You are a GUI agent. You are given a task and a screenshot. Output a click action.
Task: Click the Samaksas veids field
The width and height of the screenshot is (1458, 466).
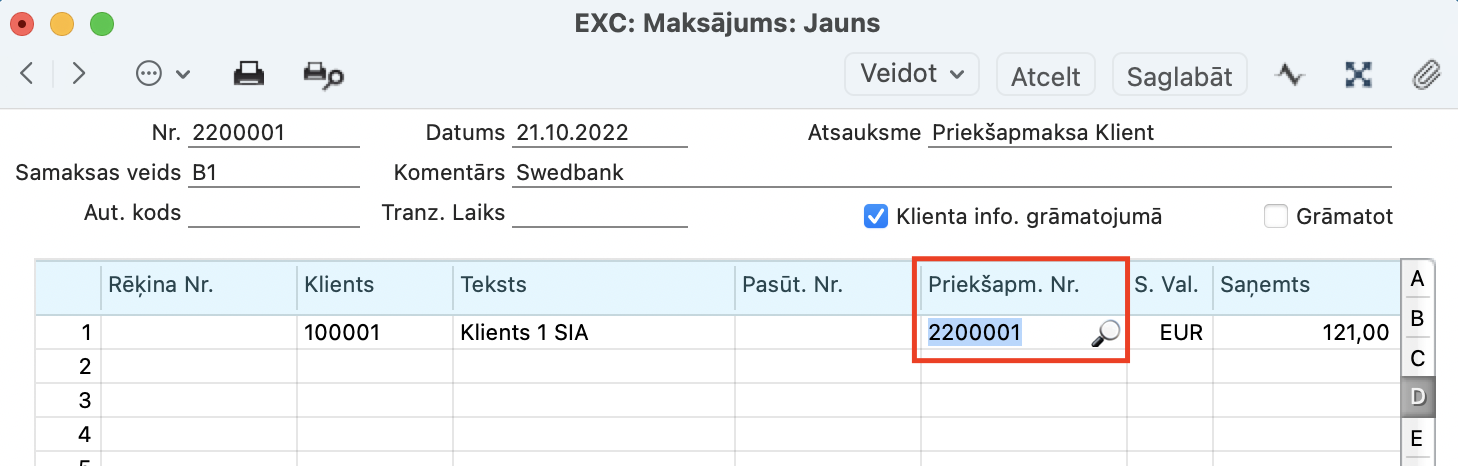(273, 172)
